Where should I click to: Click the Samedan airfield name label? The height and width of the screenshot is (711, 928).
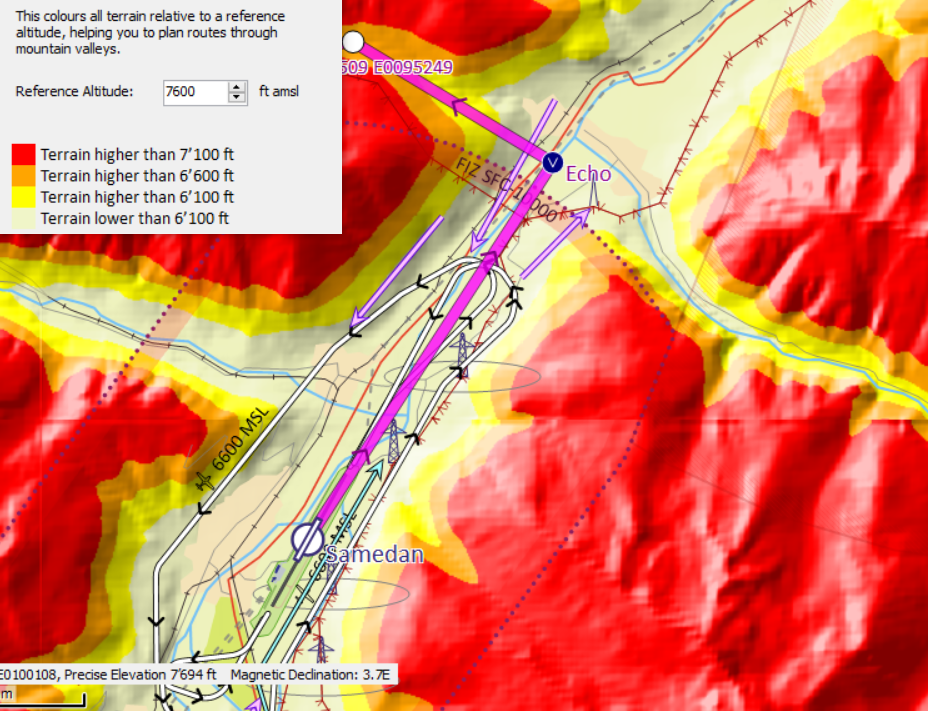(x=375, y=555)
